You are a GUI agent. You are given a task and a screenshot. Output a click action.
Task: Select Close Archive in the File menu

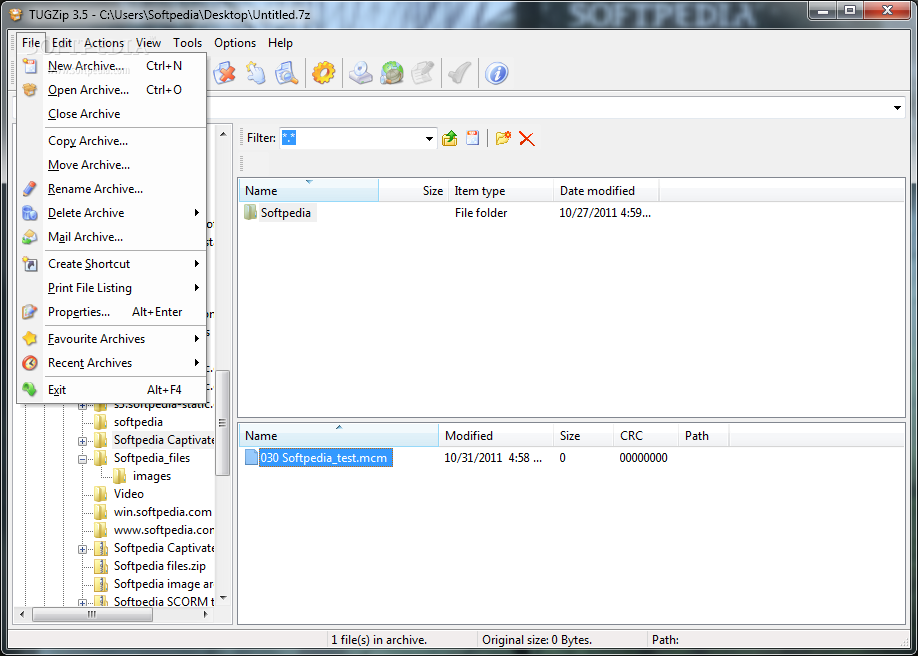[111, 114]
